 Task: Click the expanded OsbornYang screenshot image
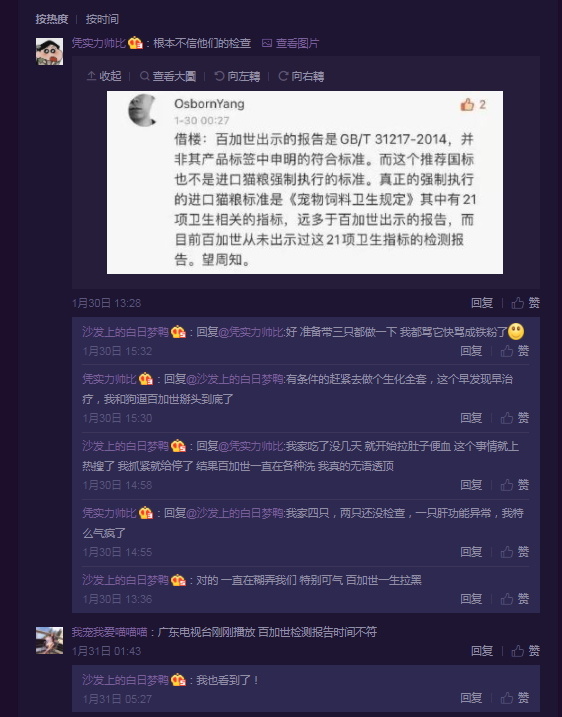(x=305, y=182)
